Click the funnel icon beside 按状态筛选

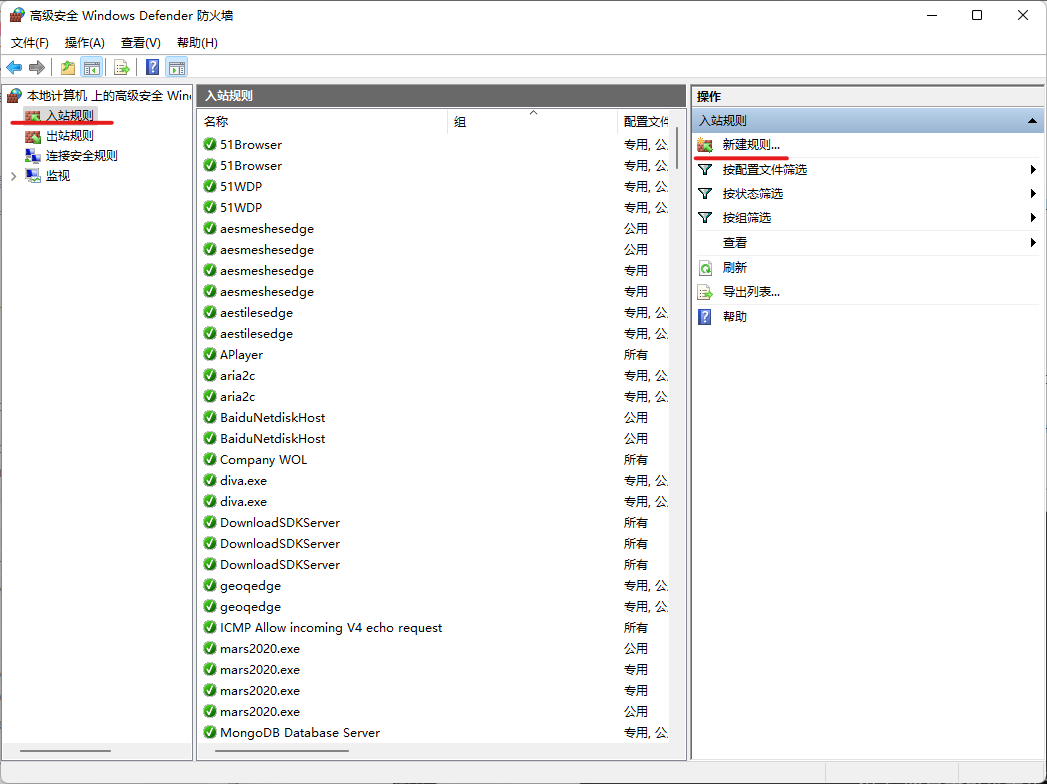tap(704, 194)
